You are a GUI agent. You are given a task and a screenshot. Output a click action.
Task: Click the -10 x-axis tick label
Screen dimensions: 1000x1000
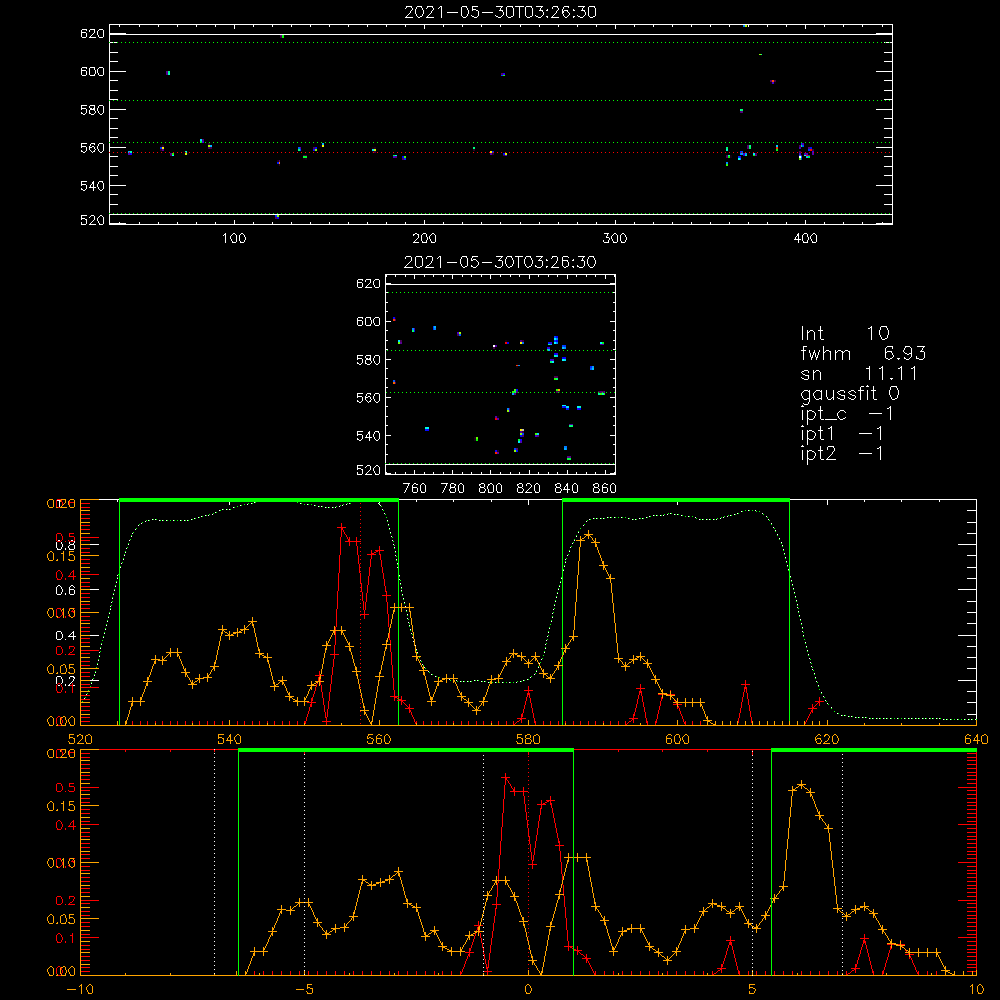pyautogui.click(x=79, y=989)
